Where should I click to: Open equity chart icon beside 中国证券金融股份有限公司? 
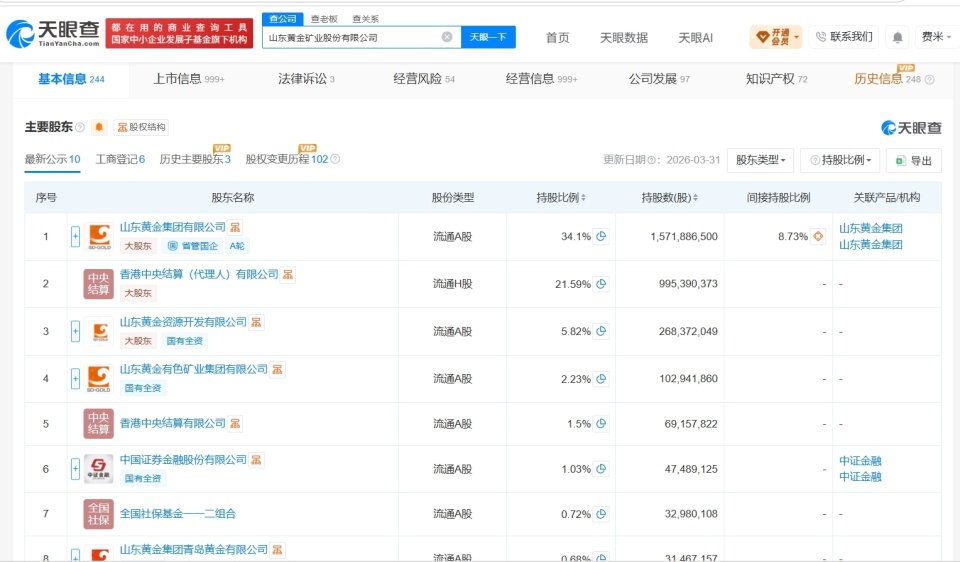256,460
